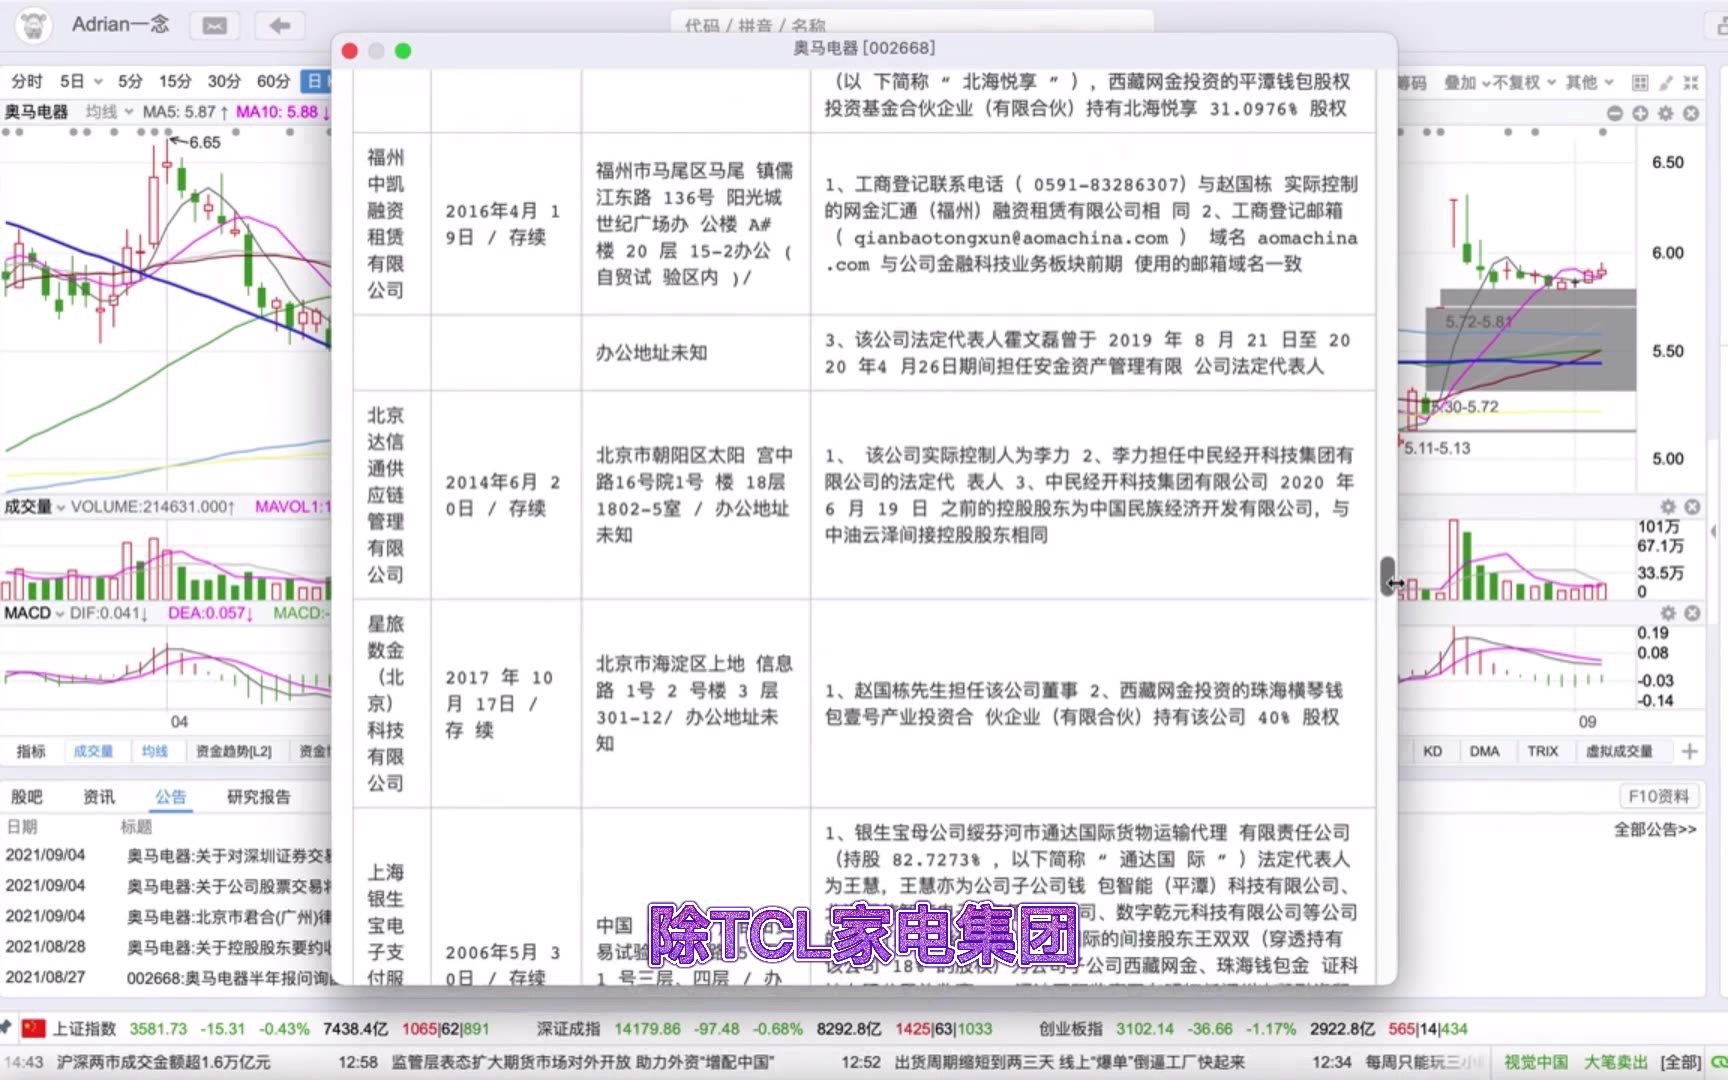Open main K-line chart settings gear

pyautogui.click(x=1665, y=113)
